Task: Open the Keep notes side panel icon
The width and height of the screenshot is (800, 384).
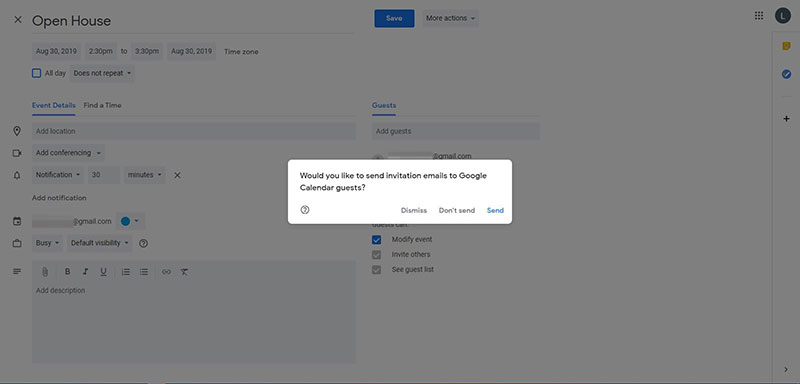Action: coord(786,46)
